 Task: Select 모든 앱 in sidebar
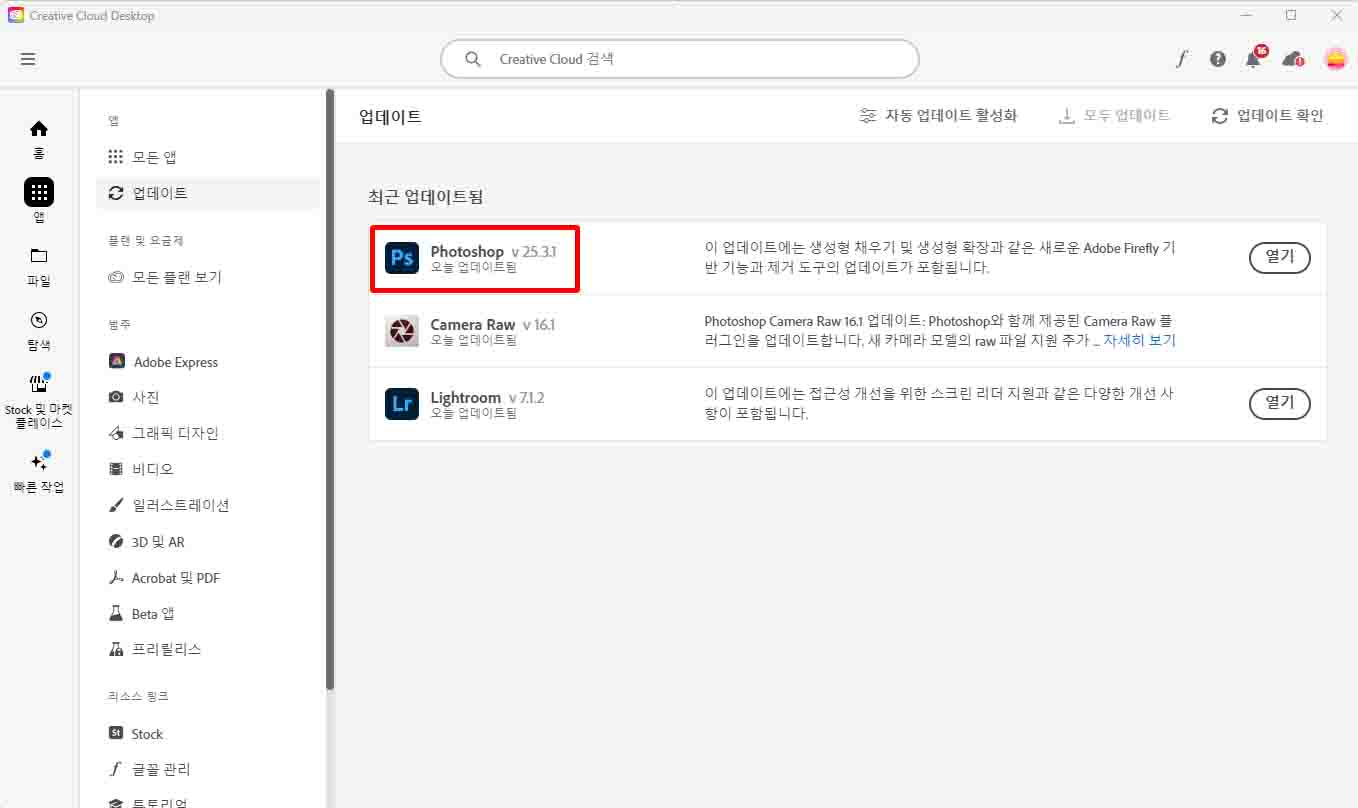click(x=208, y=157)
